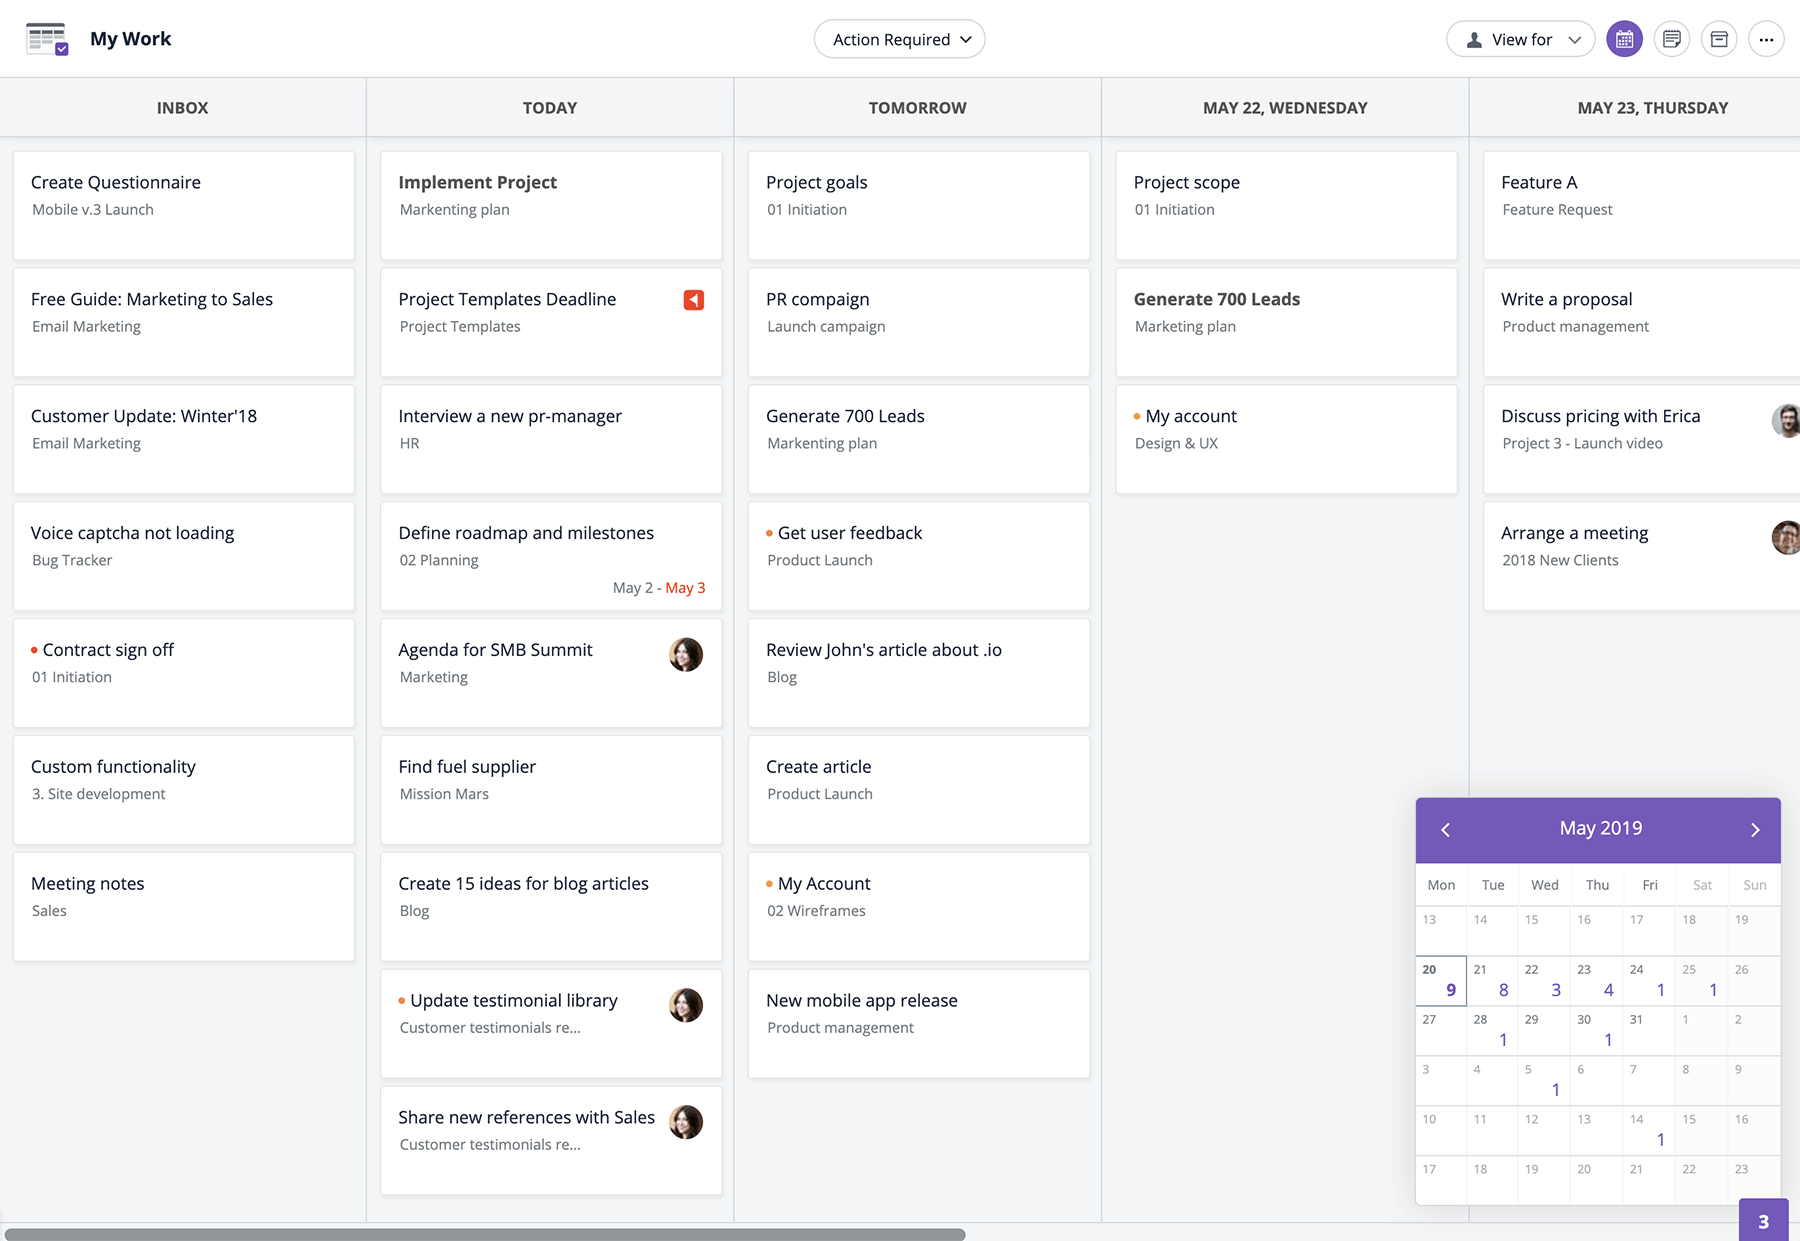Expand the View for selector
Viewport: 1800px width, 1241px height.
(x=1519, y=39)
